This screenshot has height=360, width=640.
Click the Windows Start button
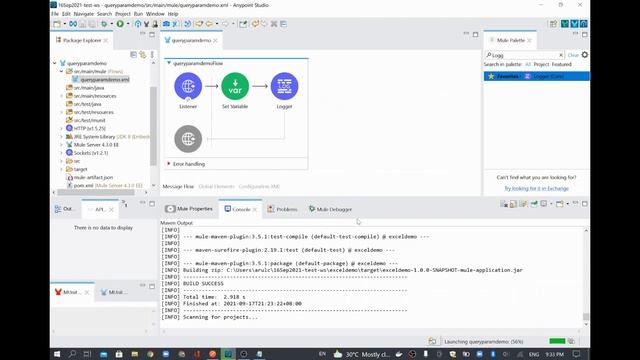[x=57, y=354]
